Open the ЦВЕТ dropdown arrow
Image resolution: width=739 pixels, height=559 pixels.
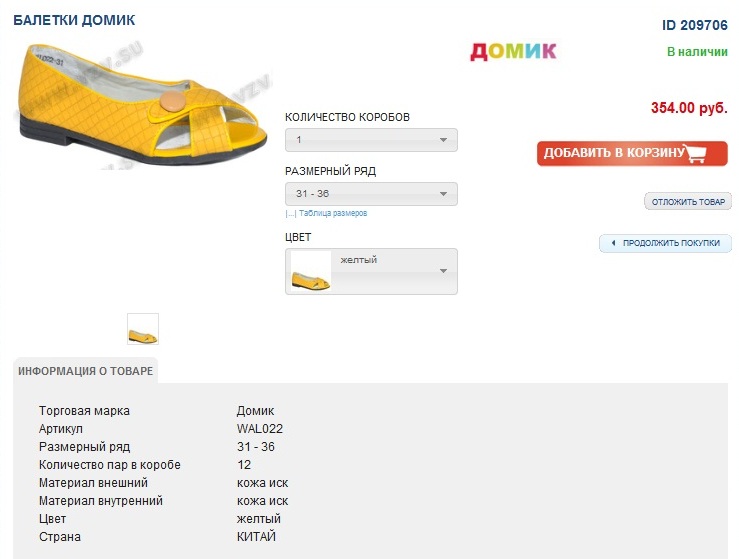(443, 271)
